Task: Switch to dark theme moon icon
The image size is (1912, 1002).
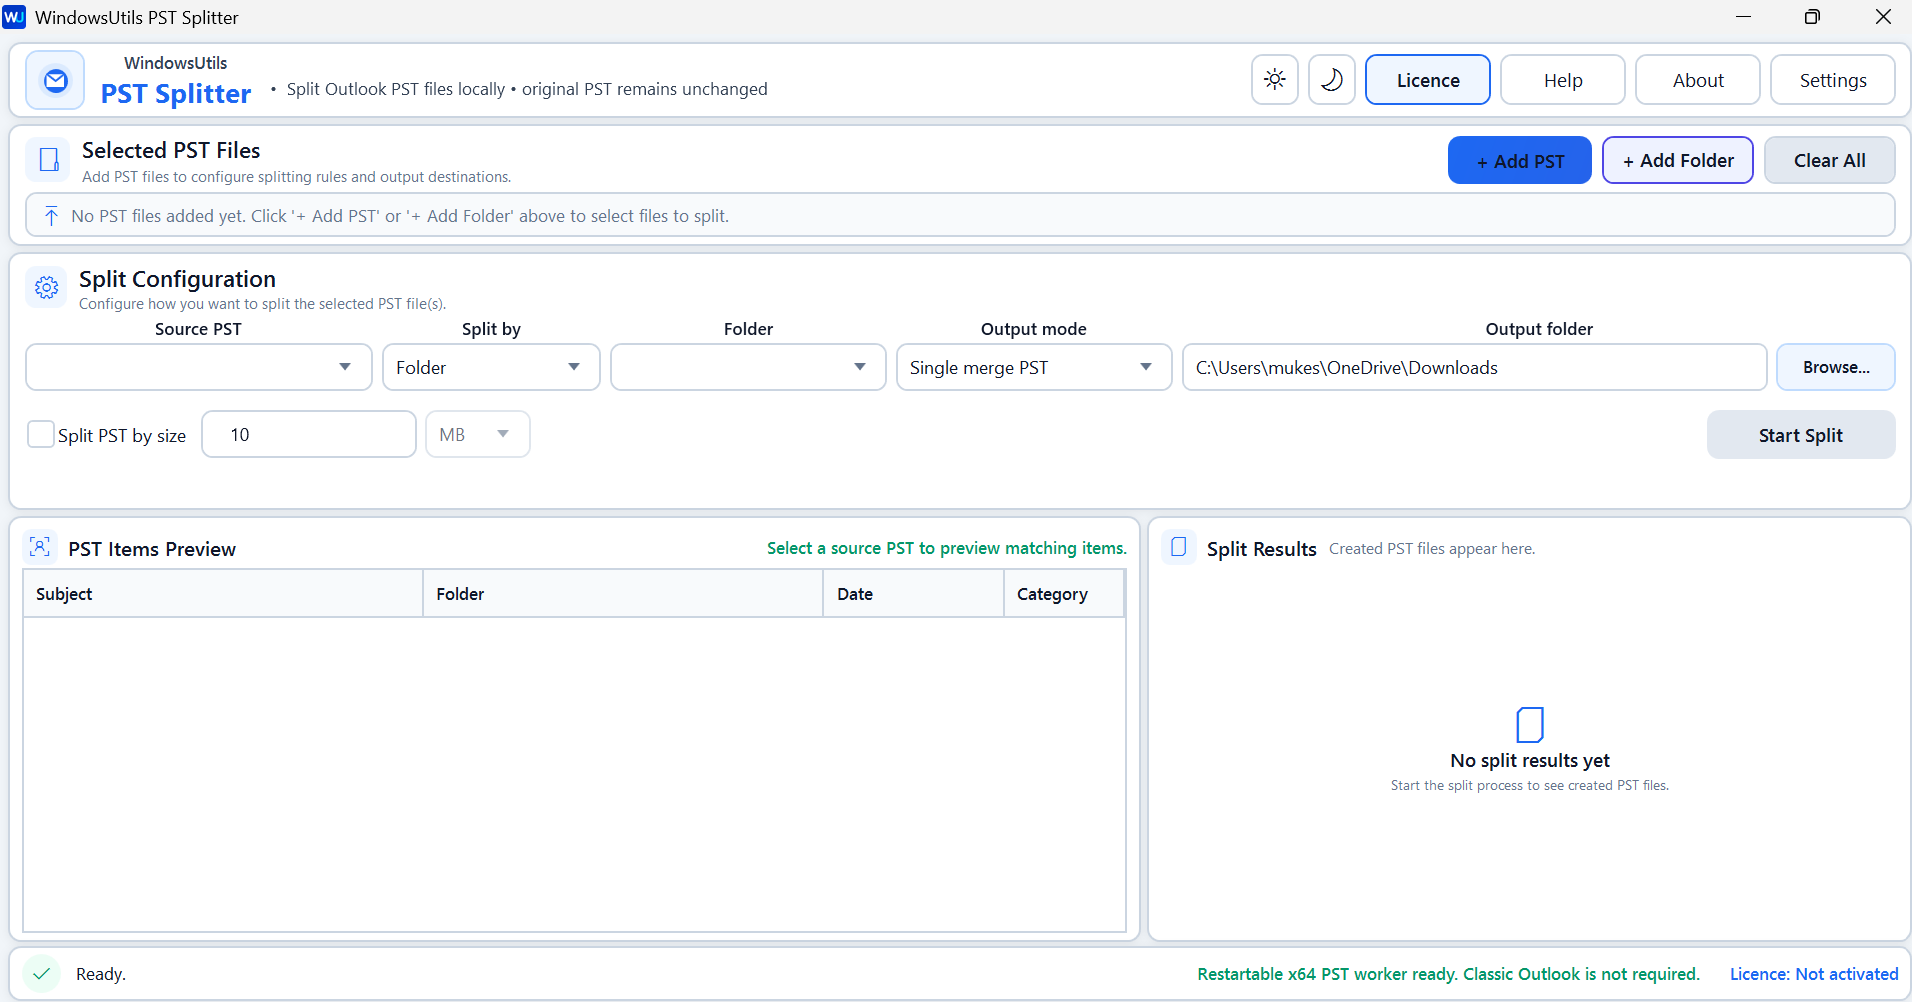Action: coord(1332,80)
